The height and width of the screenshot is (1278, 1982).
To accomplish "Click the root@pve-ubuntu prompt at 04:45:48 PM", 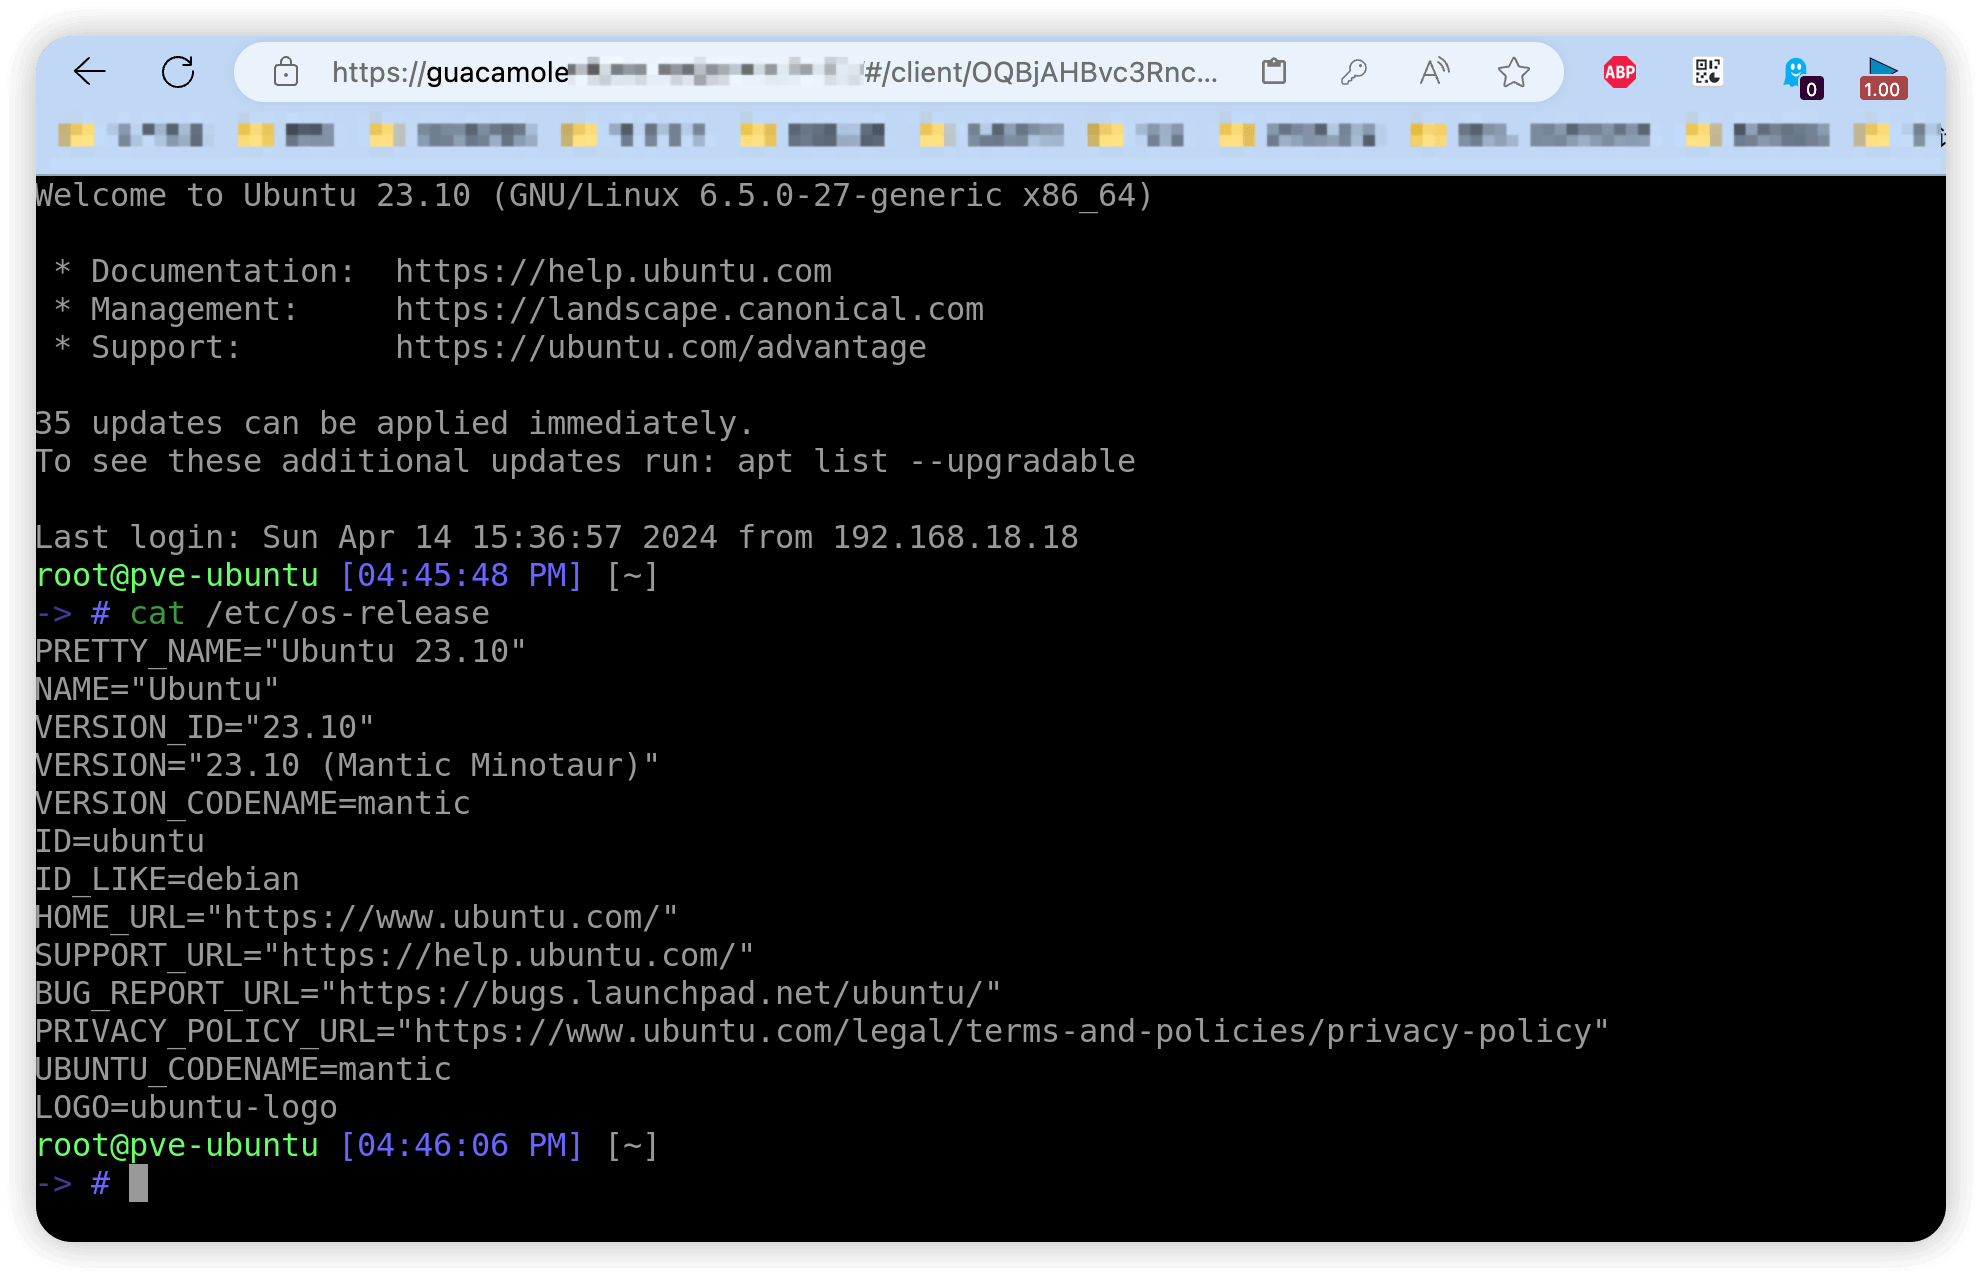I will click(x=347, y=575).
